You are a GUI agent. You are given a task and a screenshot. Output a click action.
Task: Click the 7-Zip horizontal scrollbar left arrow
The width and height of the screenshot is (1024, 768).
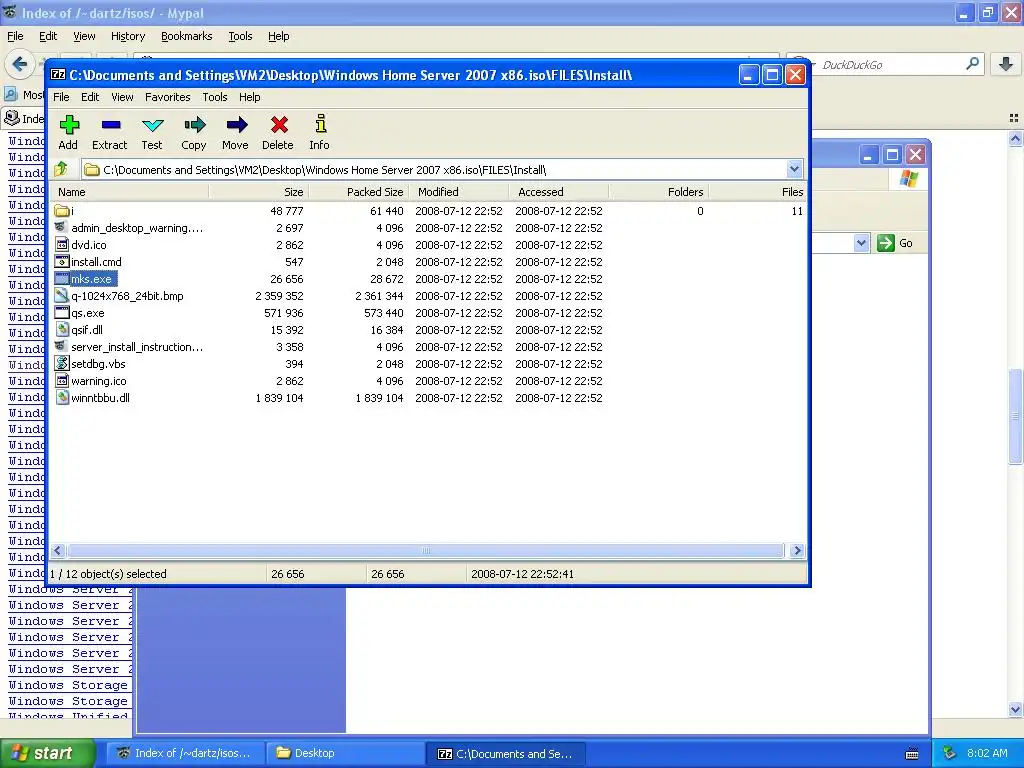(x=57, y=551)
